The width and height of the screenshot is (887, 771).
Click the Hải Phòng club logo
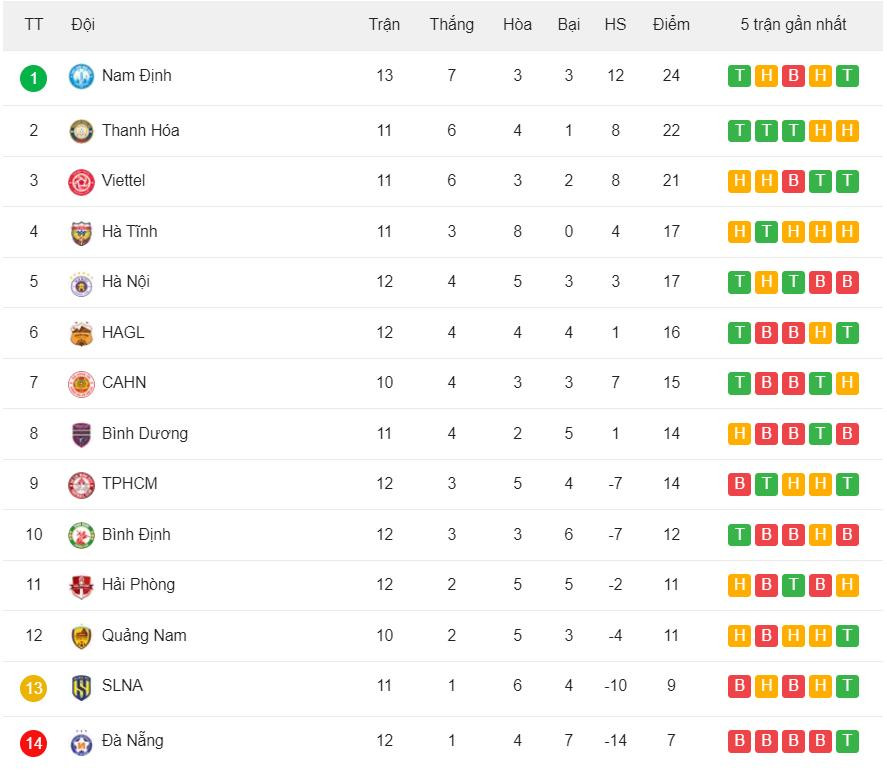(x=81, y=586)
